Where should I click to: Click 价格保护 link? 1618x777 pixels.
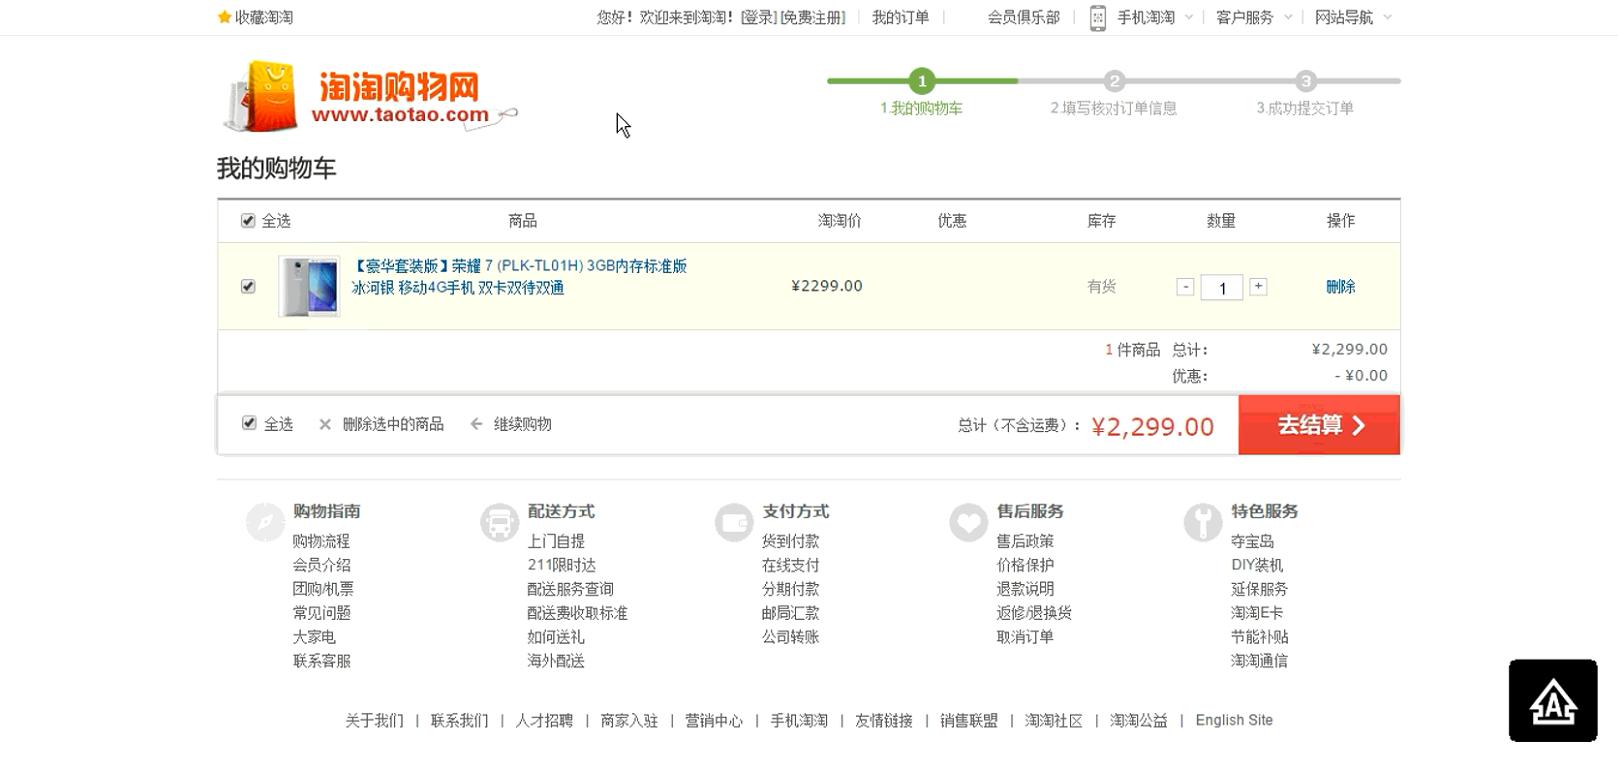click(1025, 565)
